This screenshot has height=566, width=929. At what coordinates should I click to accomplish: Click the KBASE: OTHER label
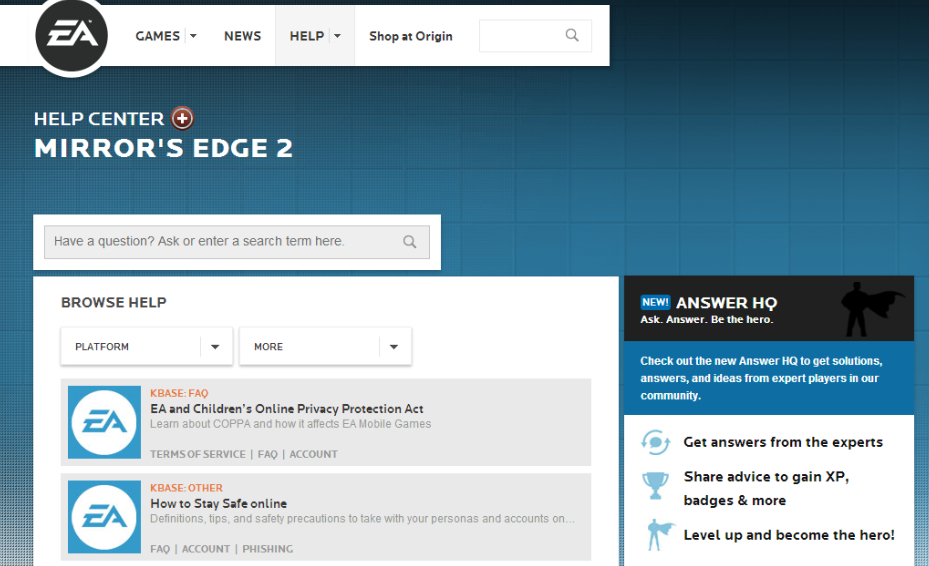(x=186, y=488)
